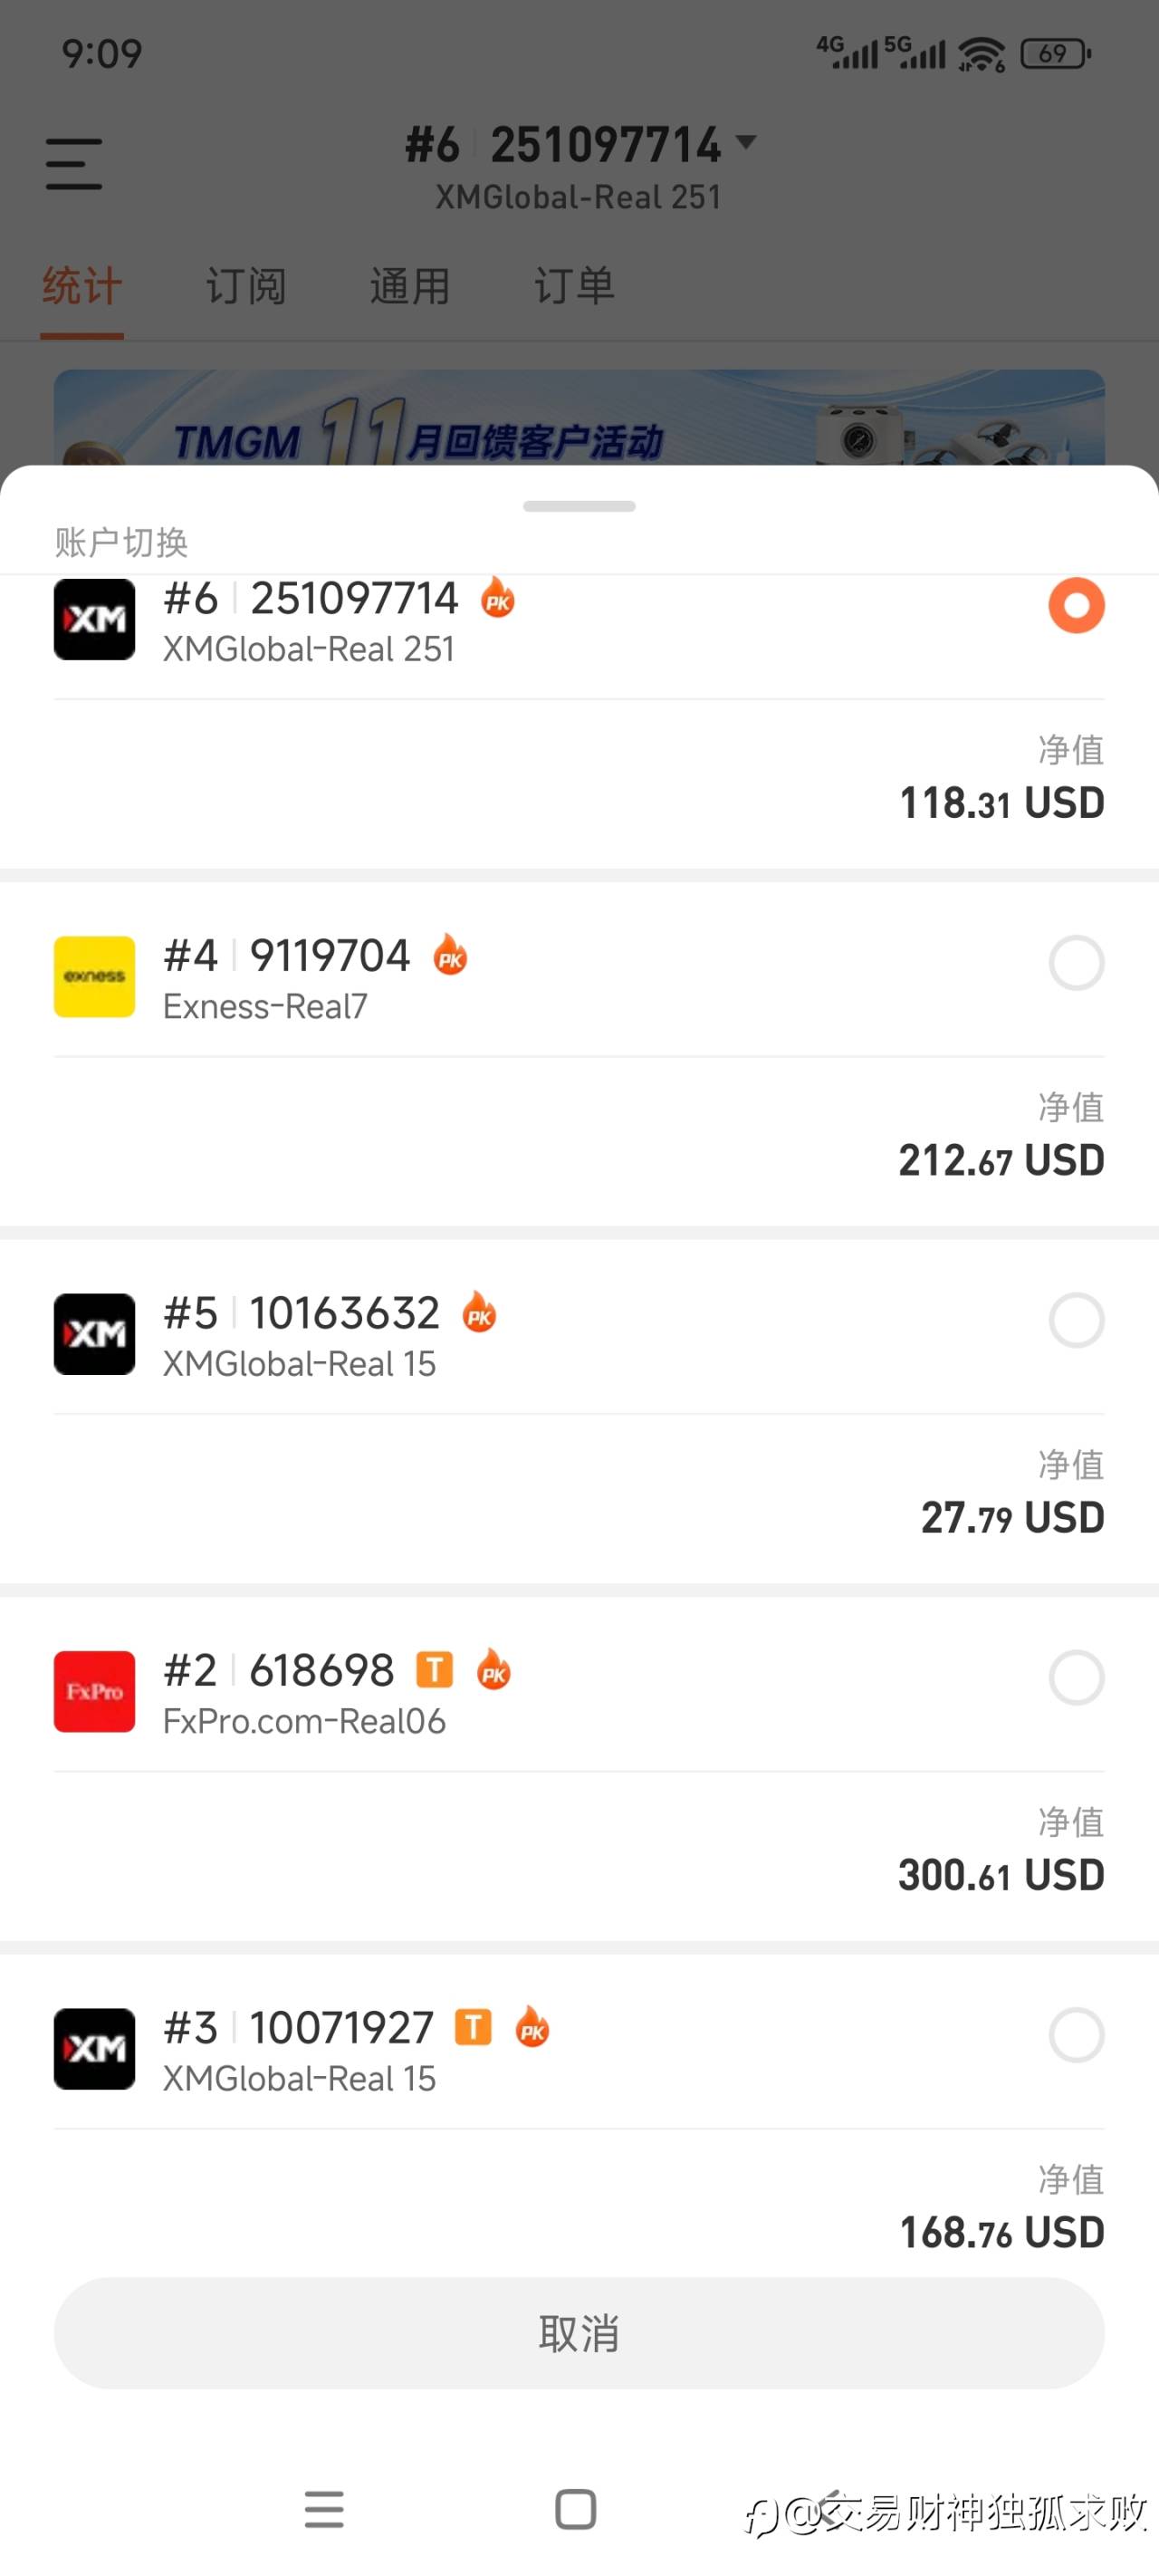Select the radio button for account #4 9119704
The height and width of the screenshot is (2576, 1159).
[1076, 963]
